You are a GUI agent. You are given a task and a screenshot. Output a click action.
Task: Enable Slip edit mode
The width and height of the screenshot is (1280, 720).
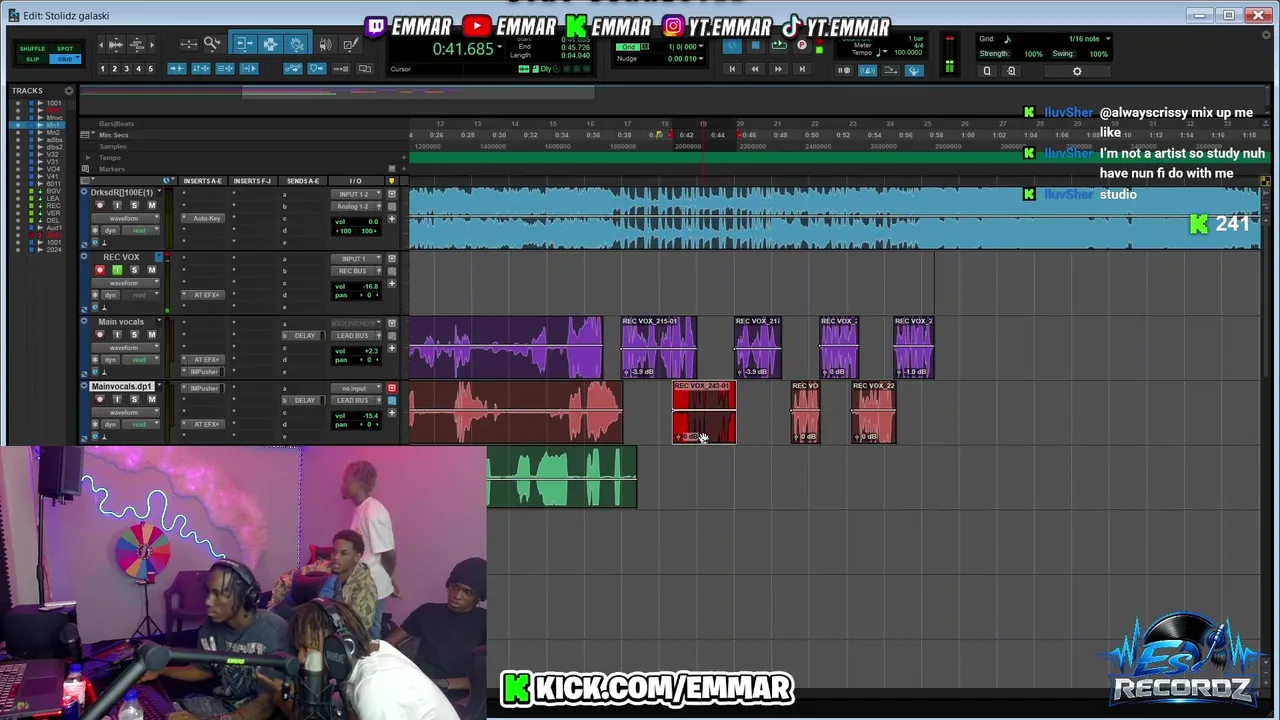tap(32, 59)
